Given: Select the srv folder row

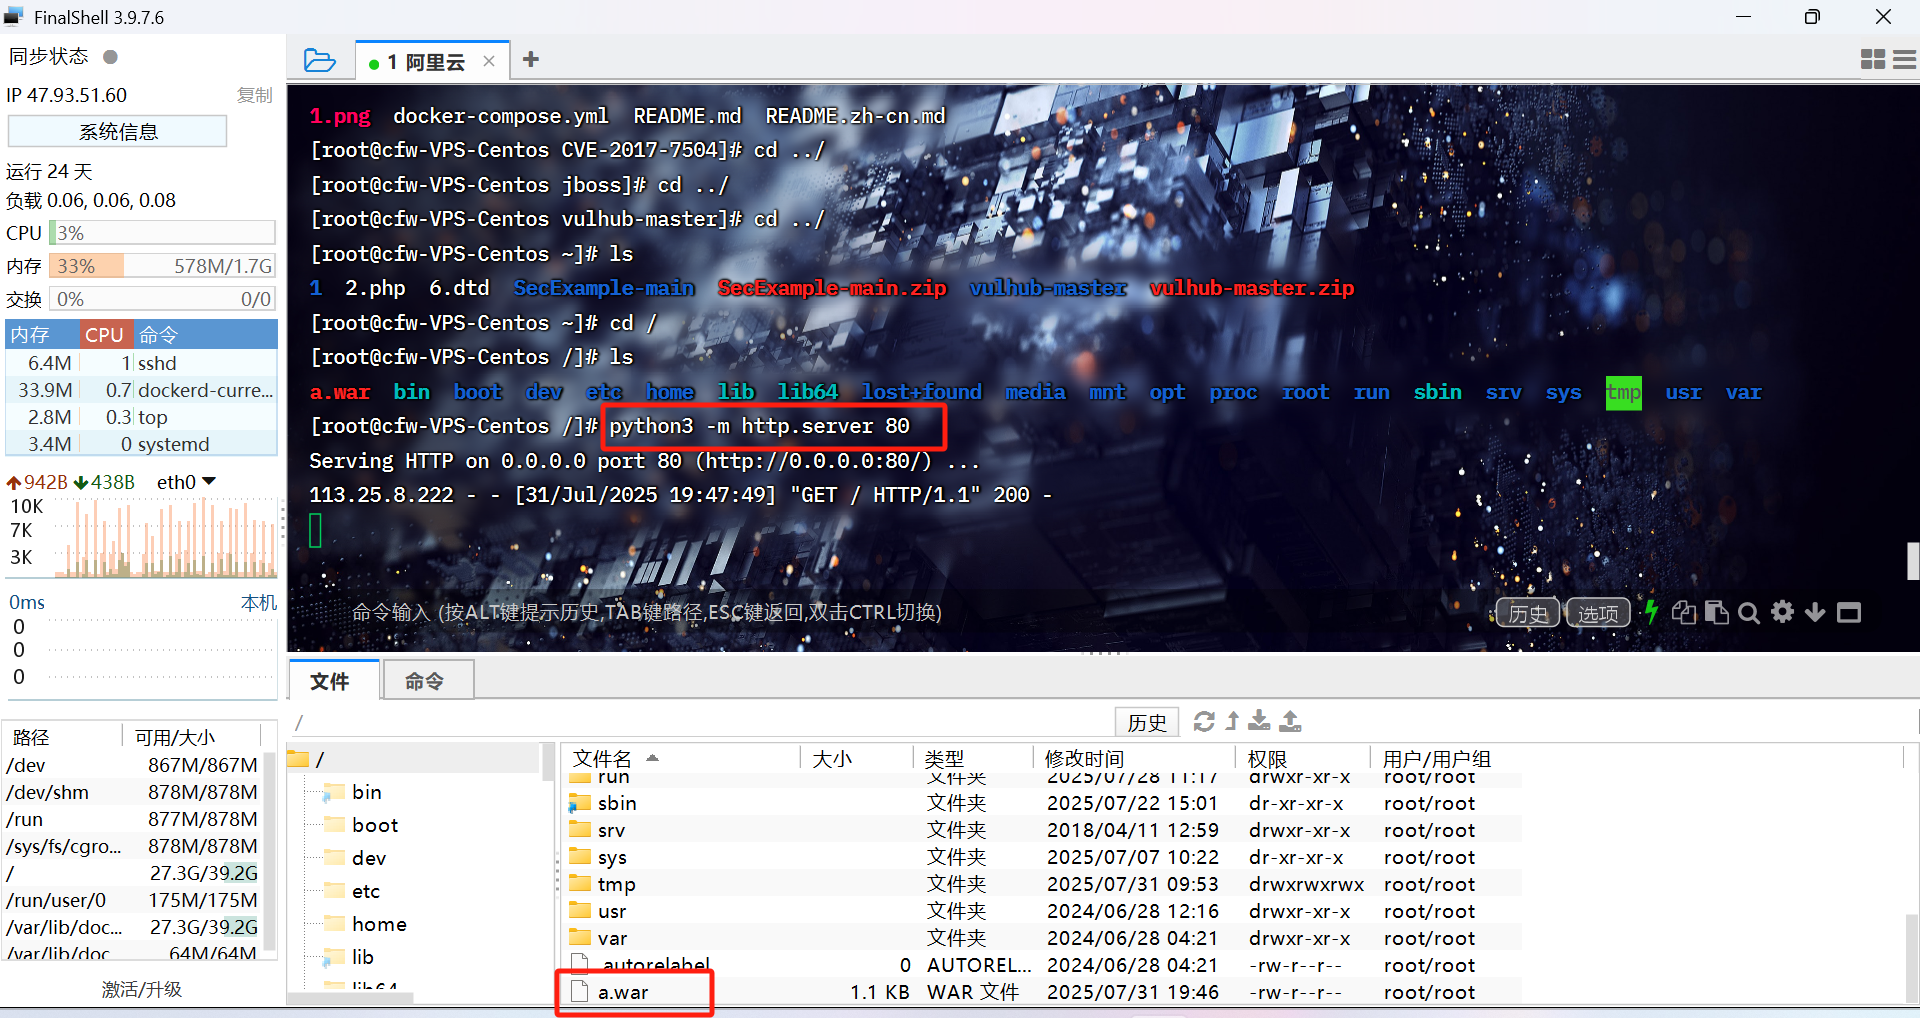Looking at the screenshot, I should coord(1040,830).
